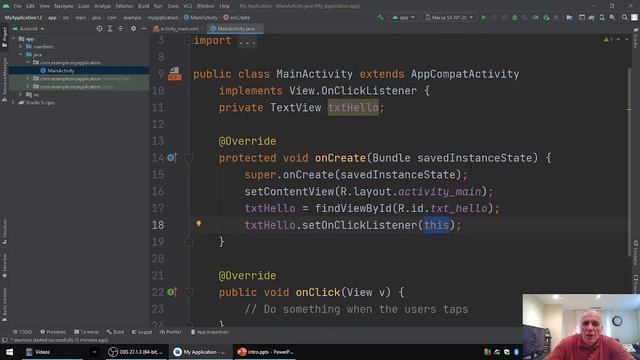Close the MainActivity.java tab
This screenshot has height=360, width=640.
[259, 29]
